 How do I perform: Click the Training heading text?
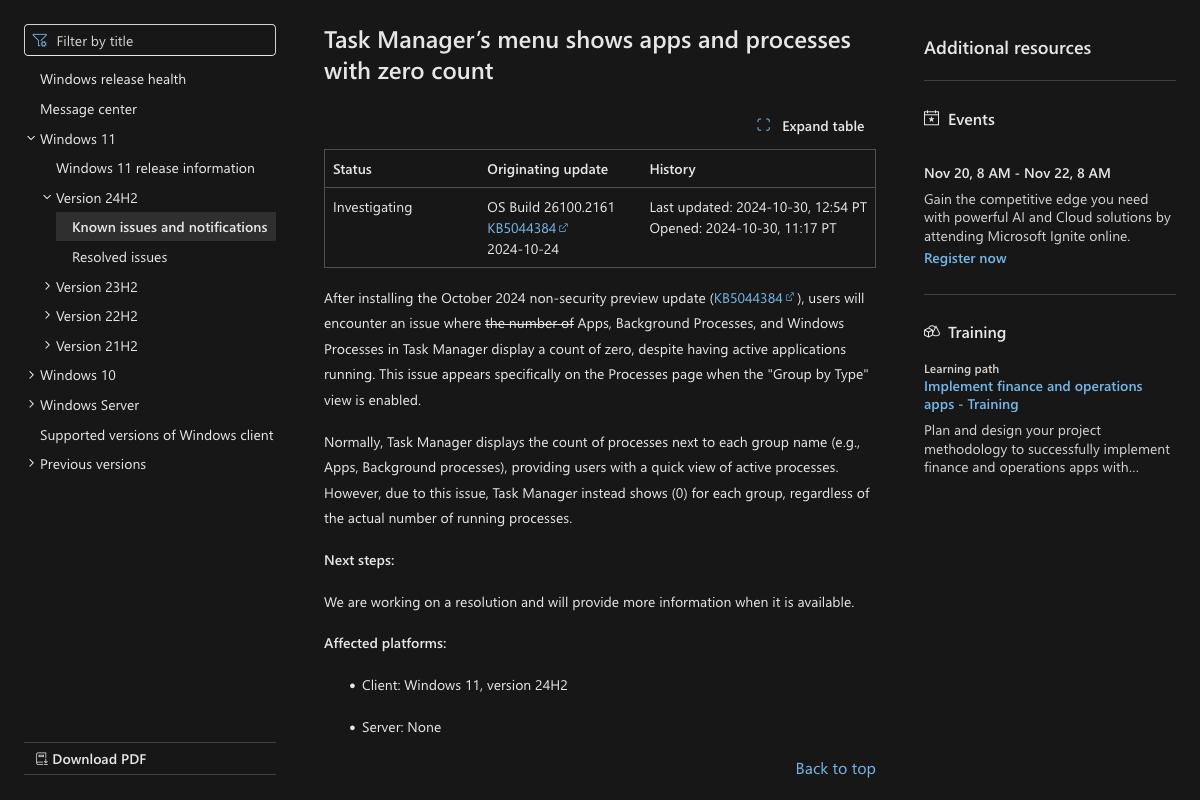[977, 332]
